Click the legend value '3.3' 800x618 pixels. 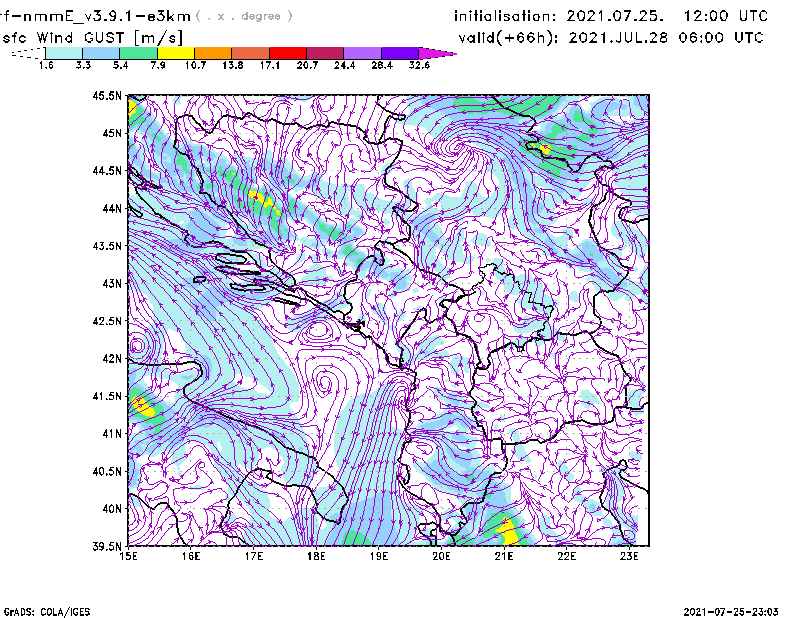[x=83, y=65]
